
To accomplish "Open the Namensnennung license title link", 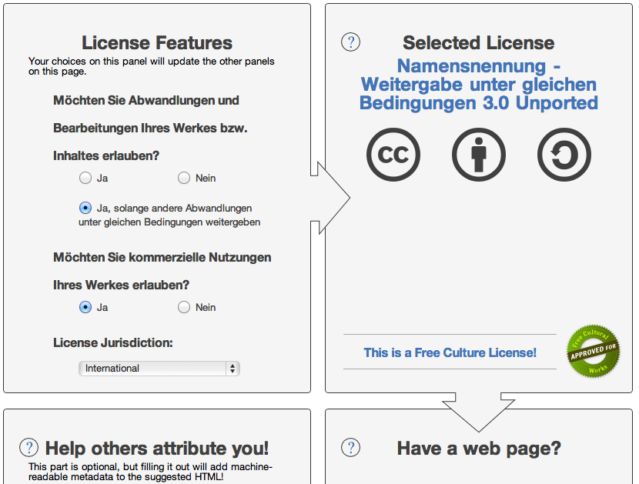I will [x=478, y=84].
